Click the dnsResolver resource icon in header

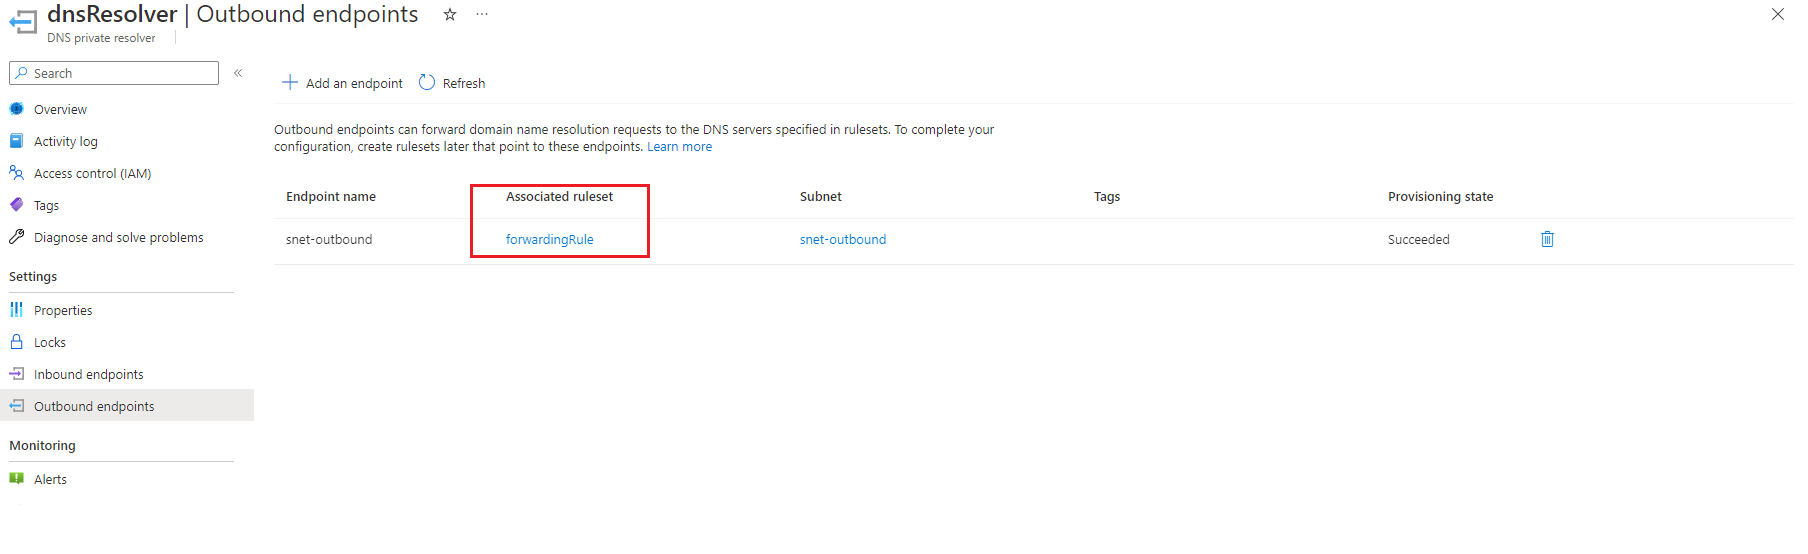click(x=23, y=21)
